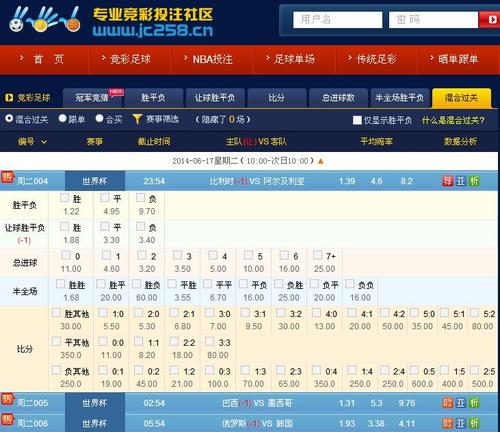Open the 欧 icon in the 周二006 row
500x432 pixels.
(448, 423)
